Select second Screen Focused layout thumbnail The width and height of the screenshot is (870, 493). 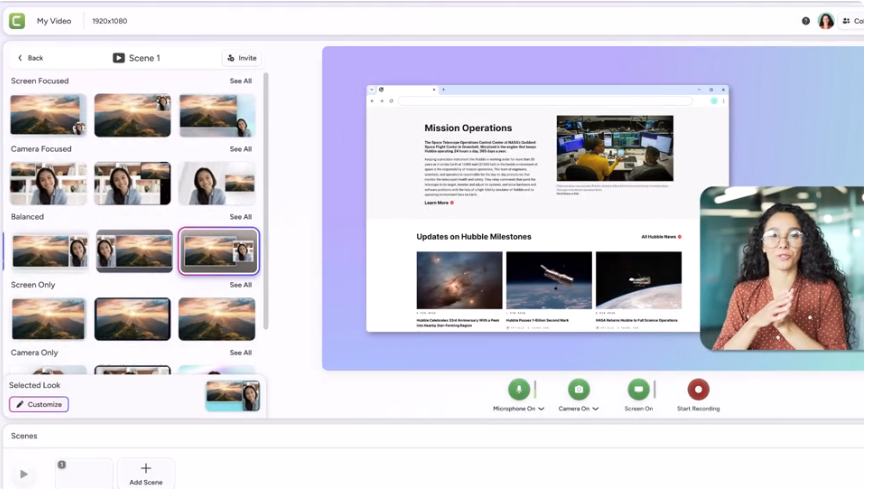tap(133, 115)
